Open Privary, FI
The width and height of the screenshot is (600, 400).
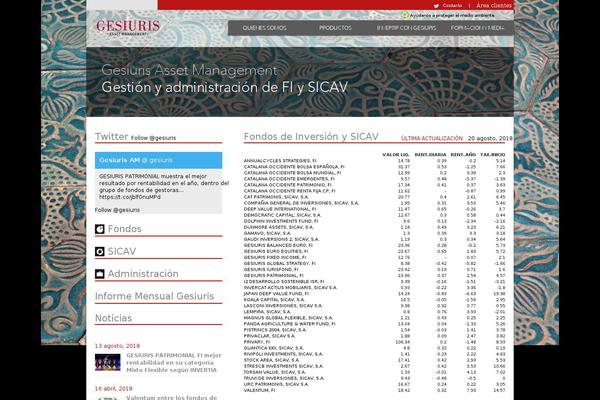[256, 342]
